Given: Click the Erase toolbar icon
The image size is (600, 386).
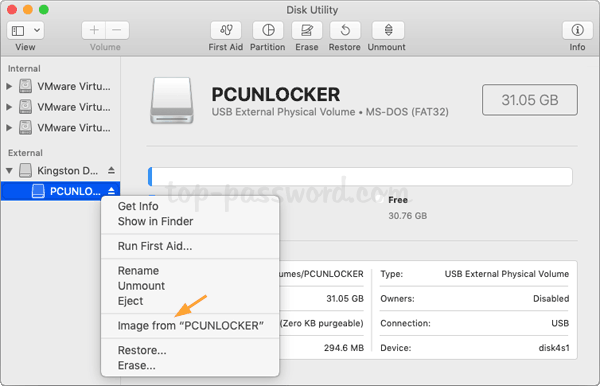Looking at the screenshot, I should 307,30.
